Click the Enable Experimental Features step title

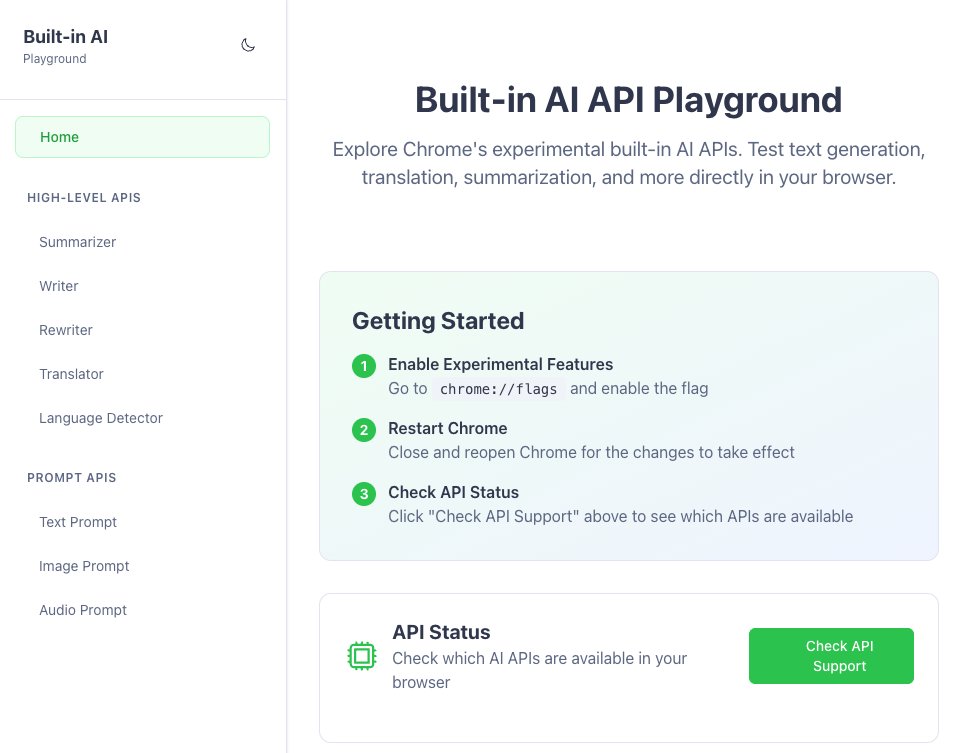[x=501, y=364]
